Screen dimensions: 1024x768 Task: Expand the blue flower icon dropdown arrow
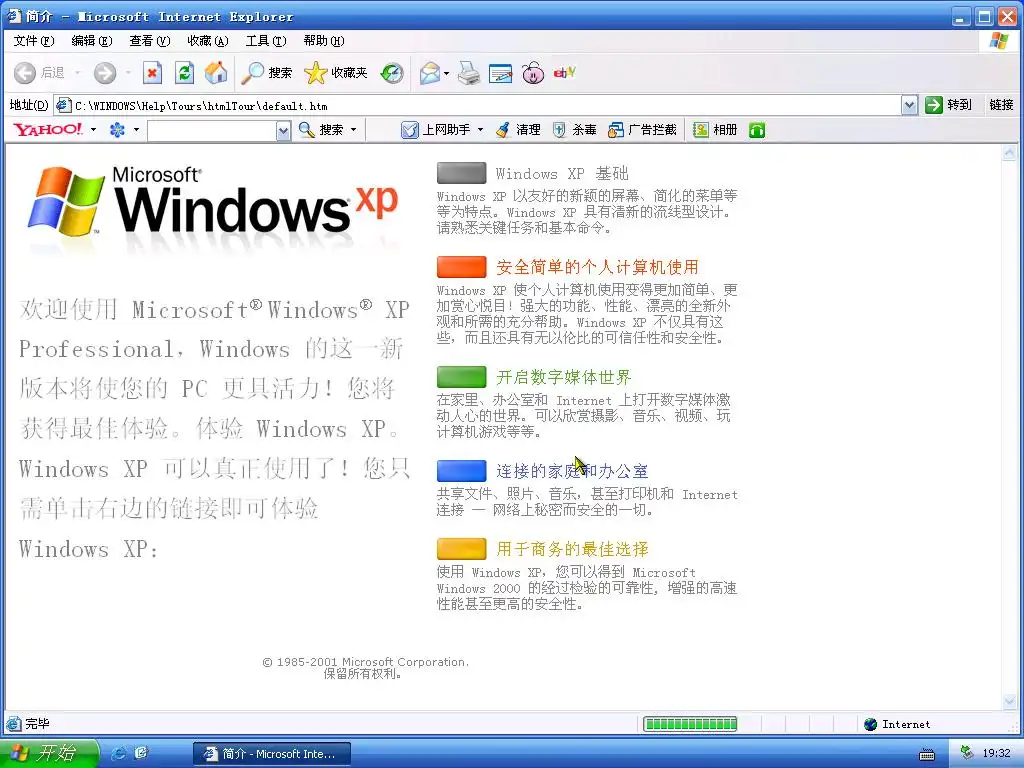coord(136,129)
